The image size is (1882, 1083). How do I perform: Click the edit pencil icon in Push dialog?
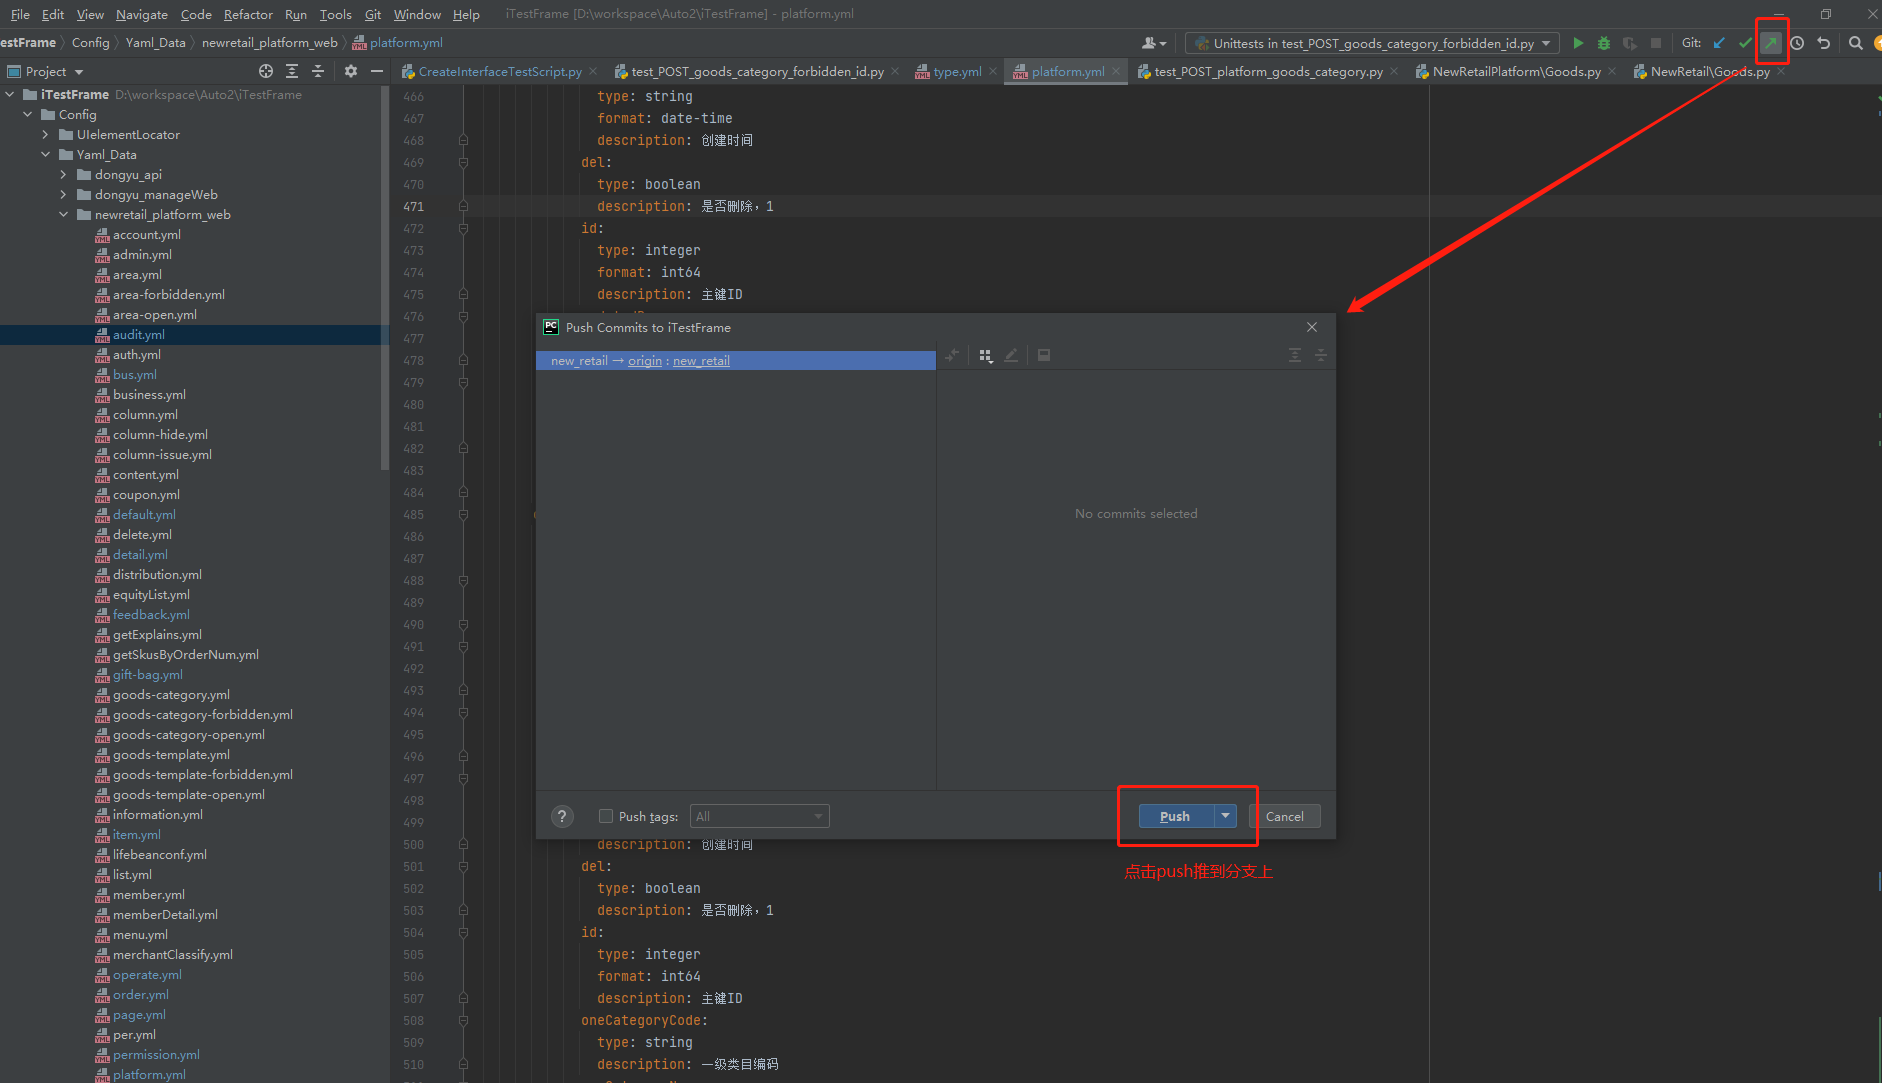coord(1011,355)
